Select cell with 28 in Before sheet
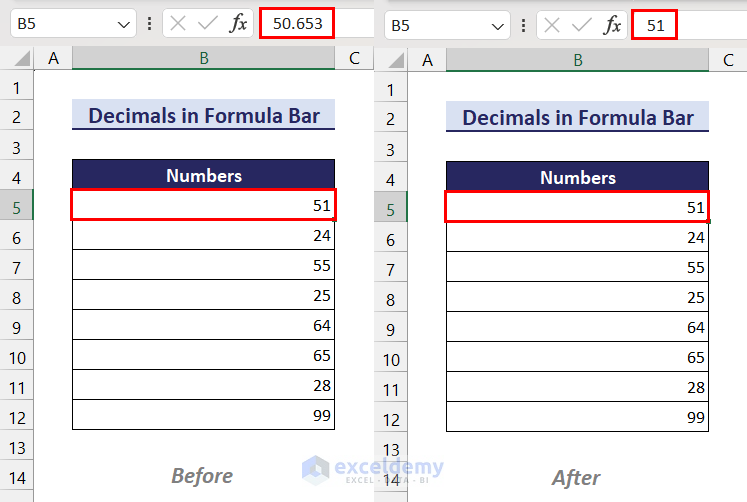747x502 pixels. click(x=203, y=385)
